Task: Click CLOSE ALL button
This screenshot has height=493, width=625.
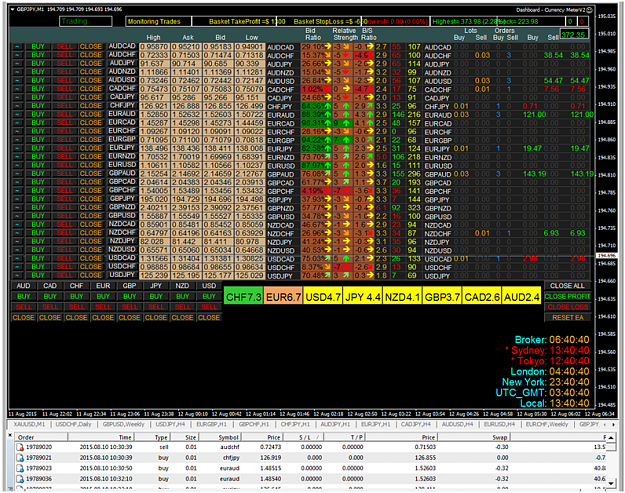Action: pyautogui.click(x=567, y=286)
